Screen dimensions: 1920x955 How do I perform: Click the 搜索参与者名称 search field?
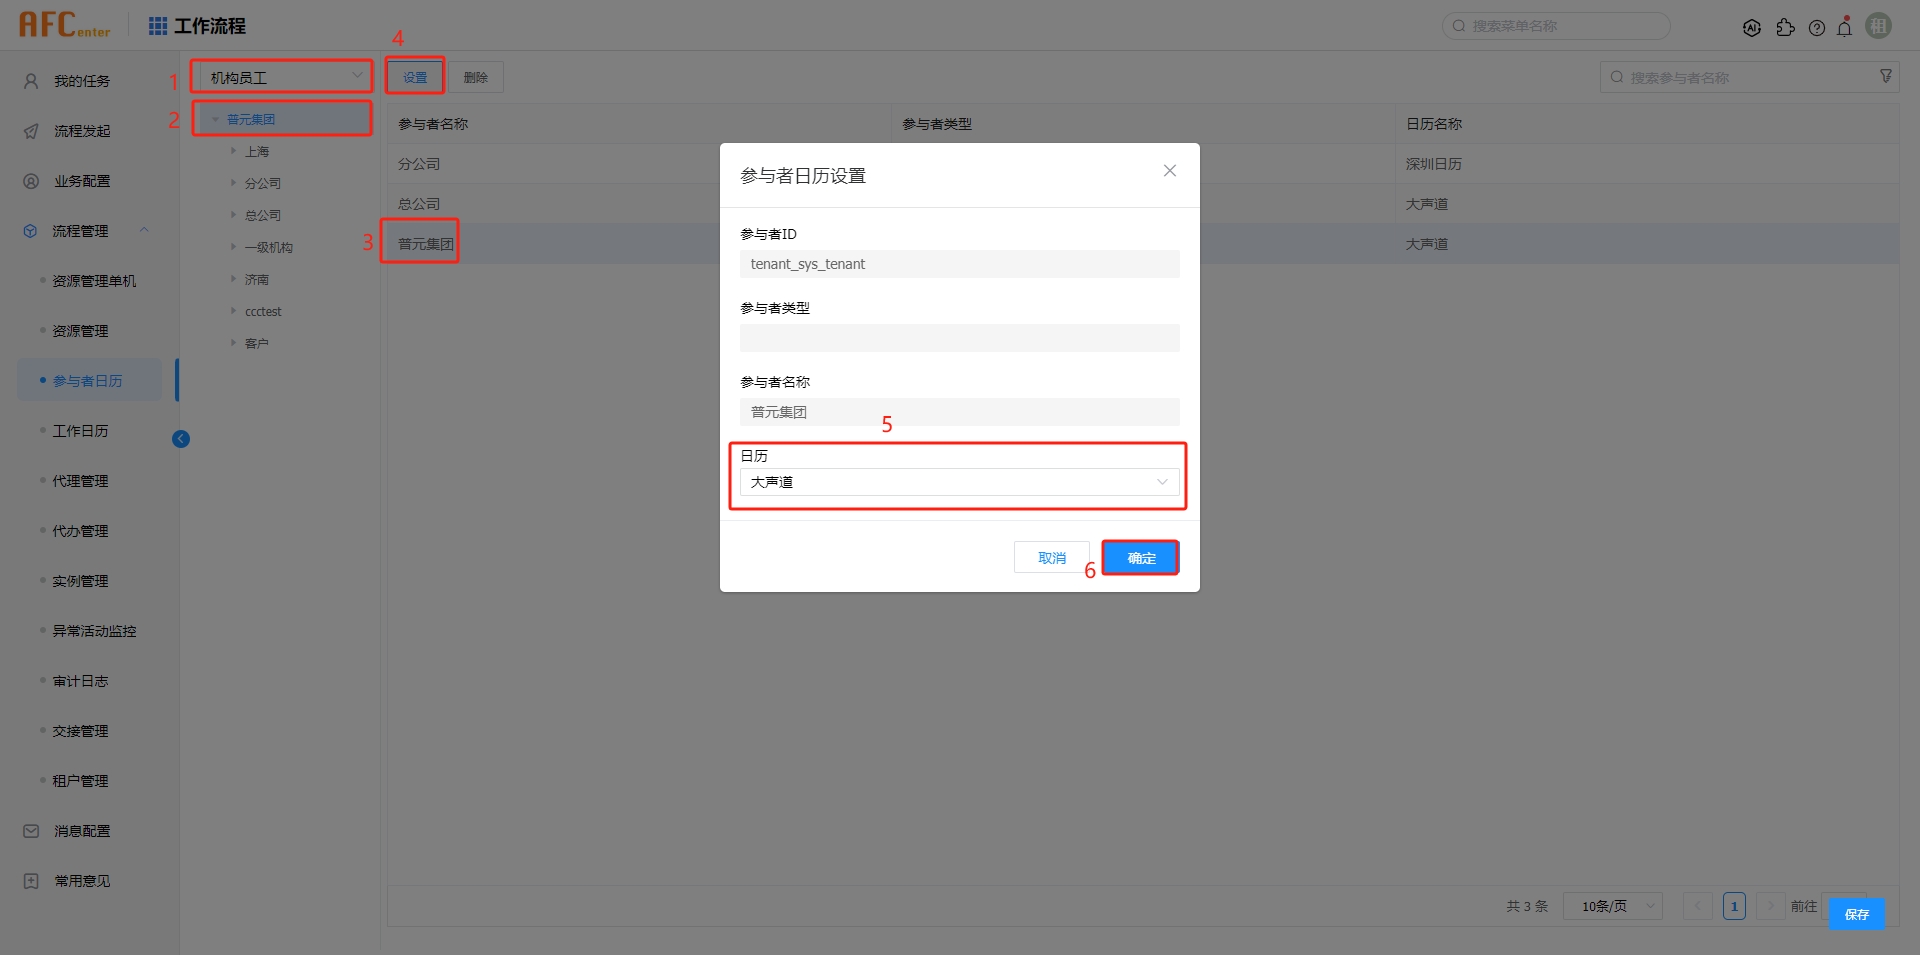[x=1749, y=77]
